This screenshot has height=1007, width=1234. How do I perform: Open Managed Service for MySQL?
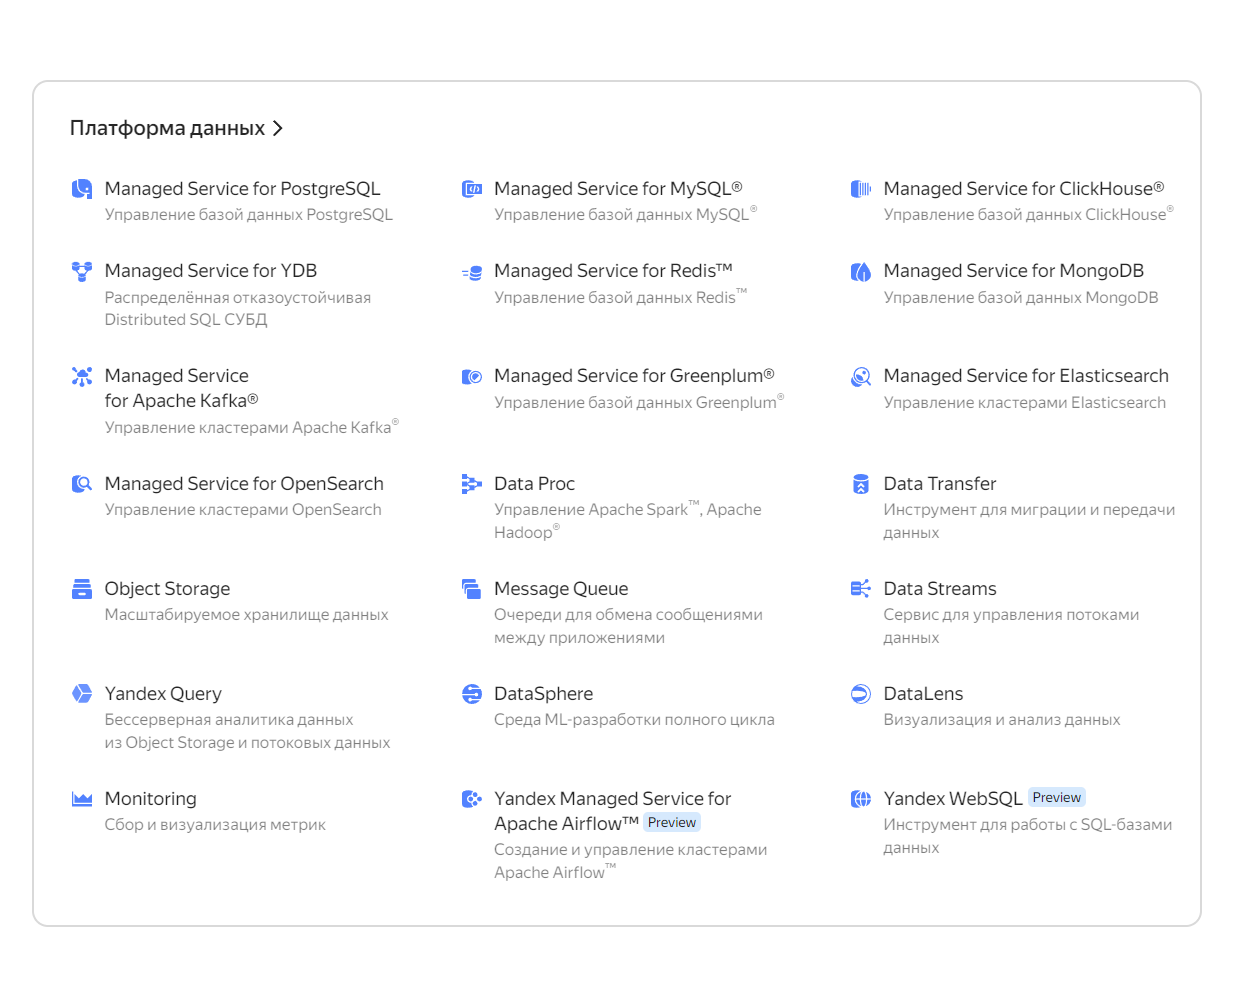click(x=618, y=188)
